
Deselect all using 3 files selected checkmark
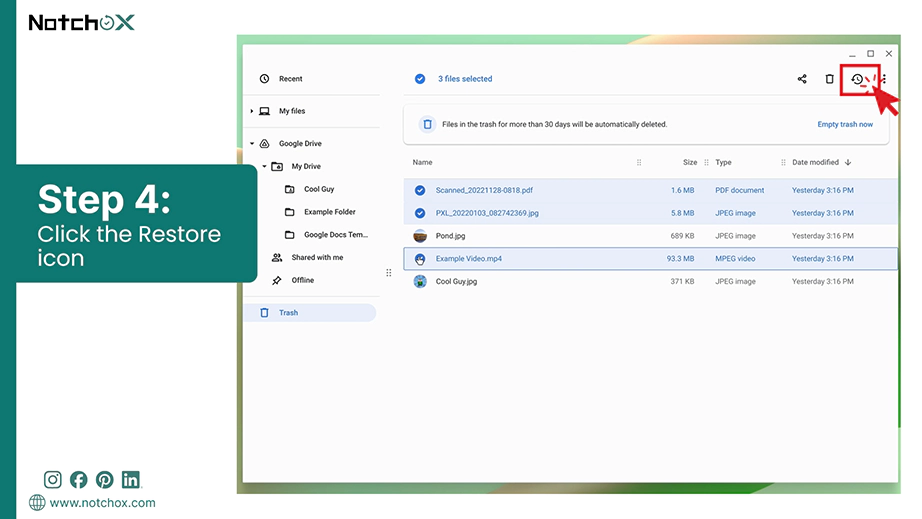pos(420,79)
